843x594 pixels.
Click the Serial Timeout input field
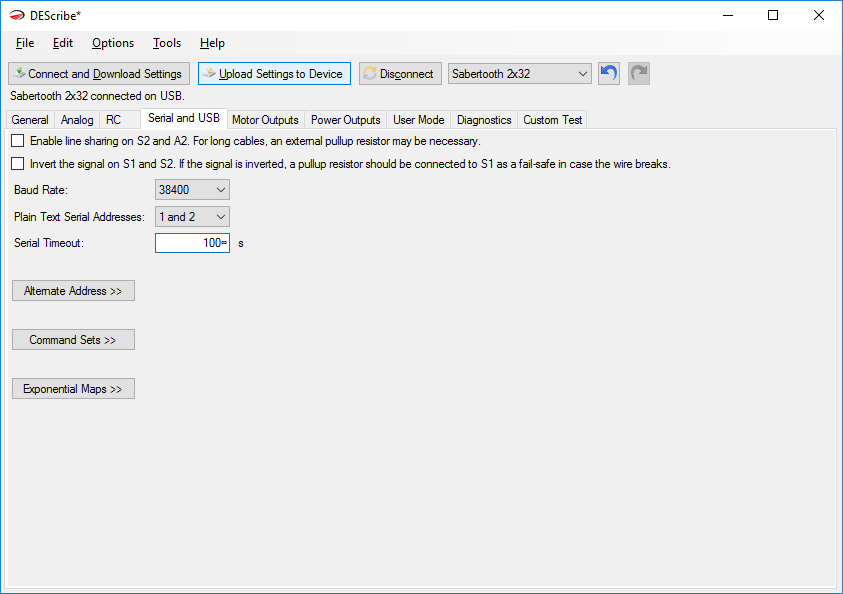pyautogui.click(x=191, y=243)
